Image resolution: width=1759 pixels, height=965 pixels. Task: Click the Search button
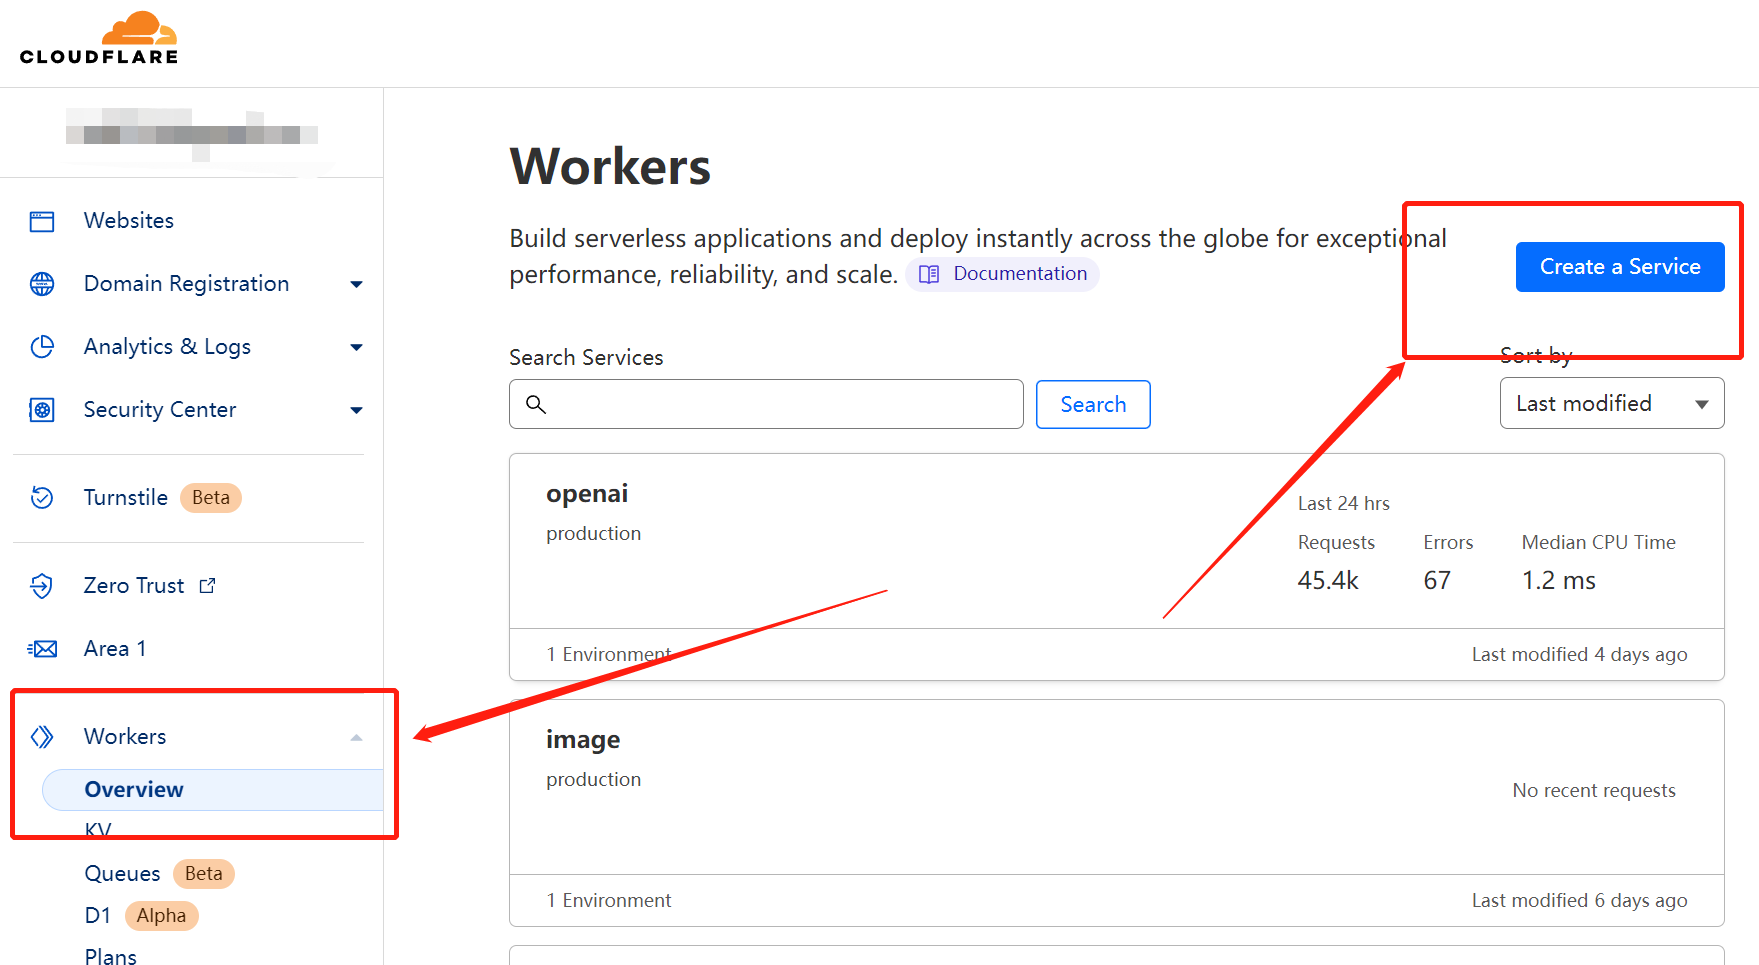coord(1093,404)
